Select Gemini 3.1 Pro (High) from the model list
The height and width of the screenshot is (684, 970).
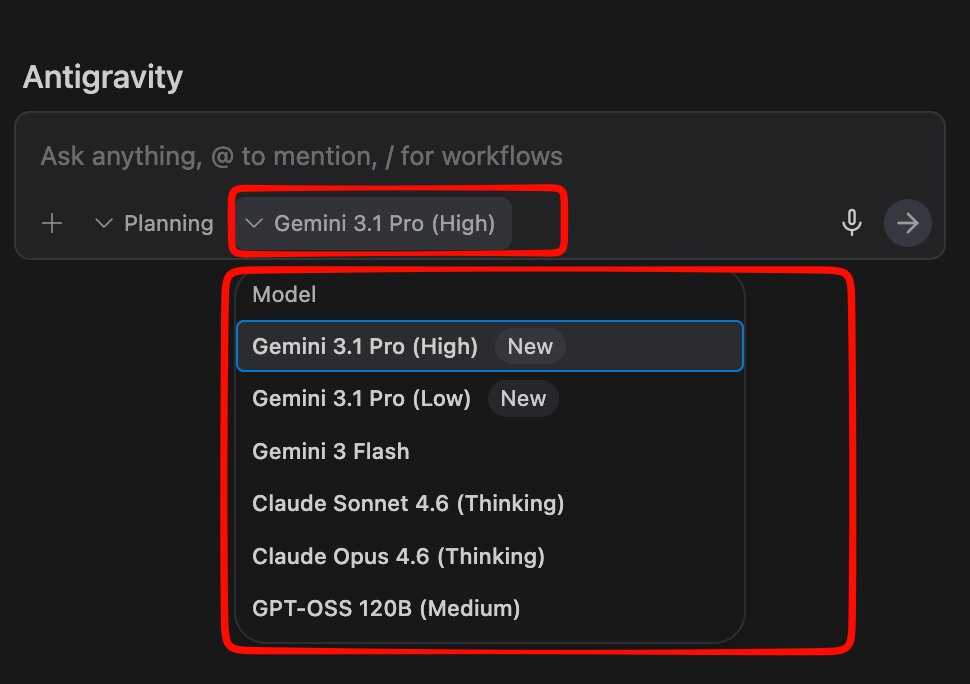(x=365, y=346)
